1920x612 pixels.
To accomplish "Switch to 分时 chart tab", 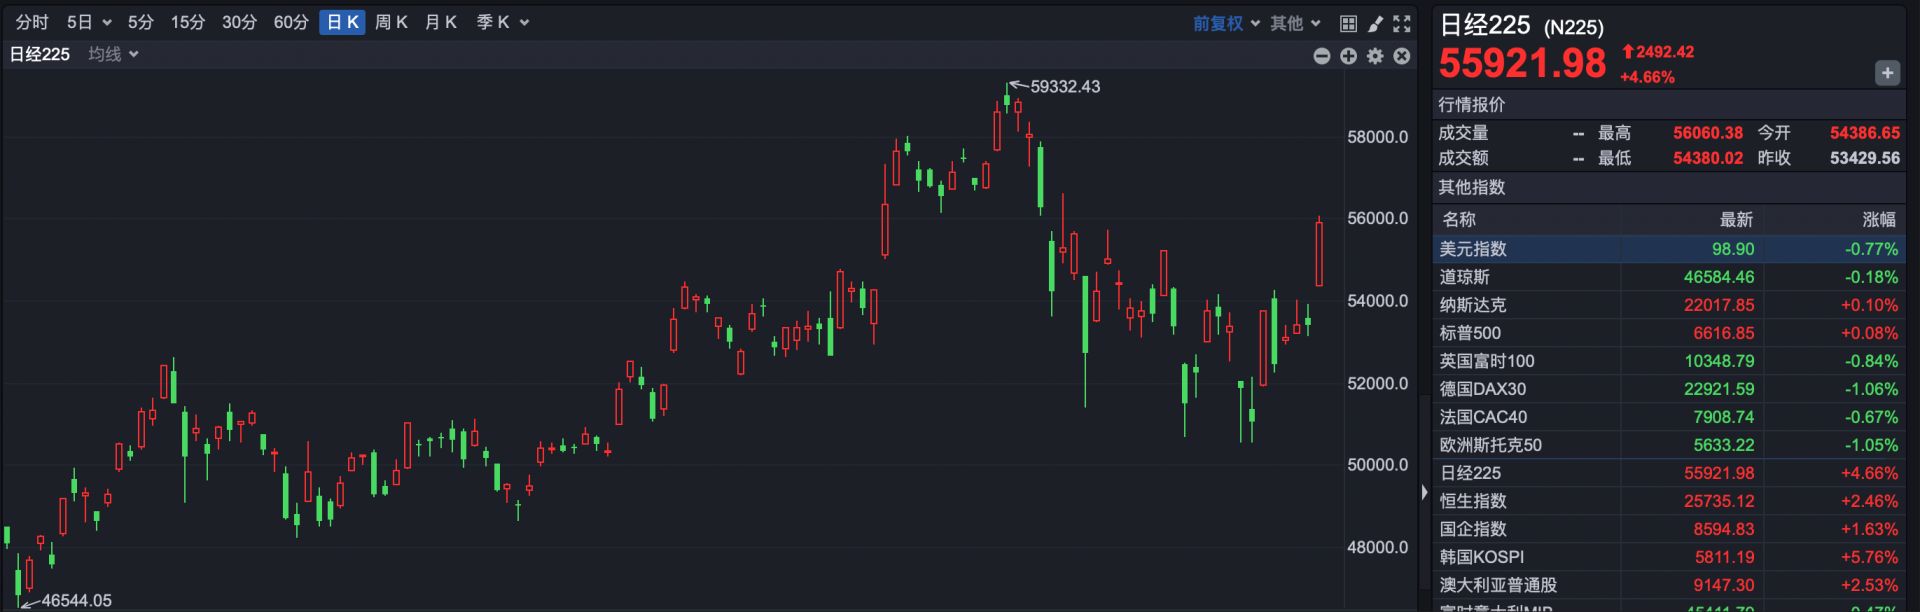I will pyautogui.click(x=32, y=22).
